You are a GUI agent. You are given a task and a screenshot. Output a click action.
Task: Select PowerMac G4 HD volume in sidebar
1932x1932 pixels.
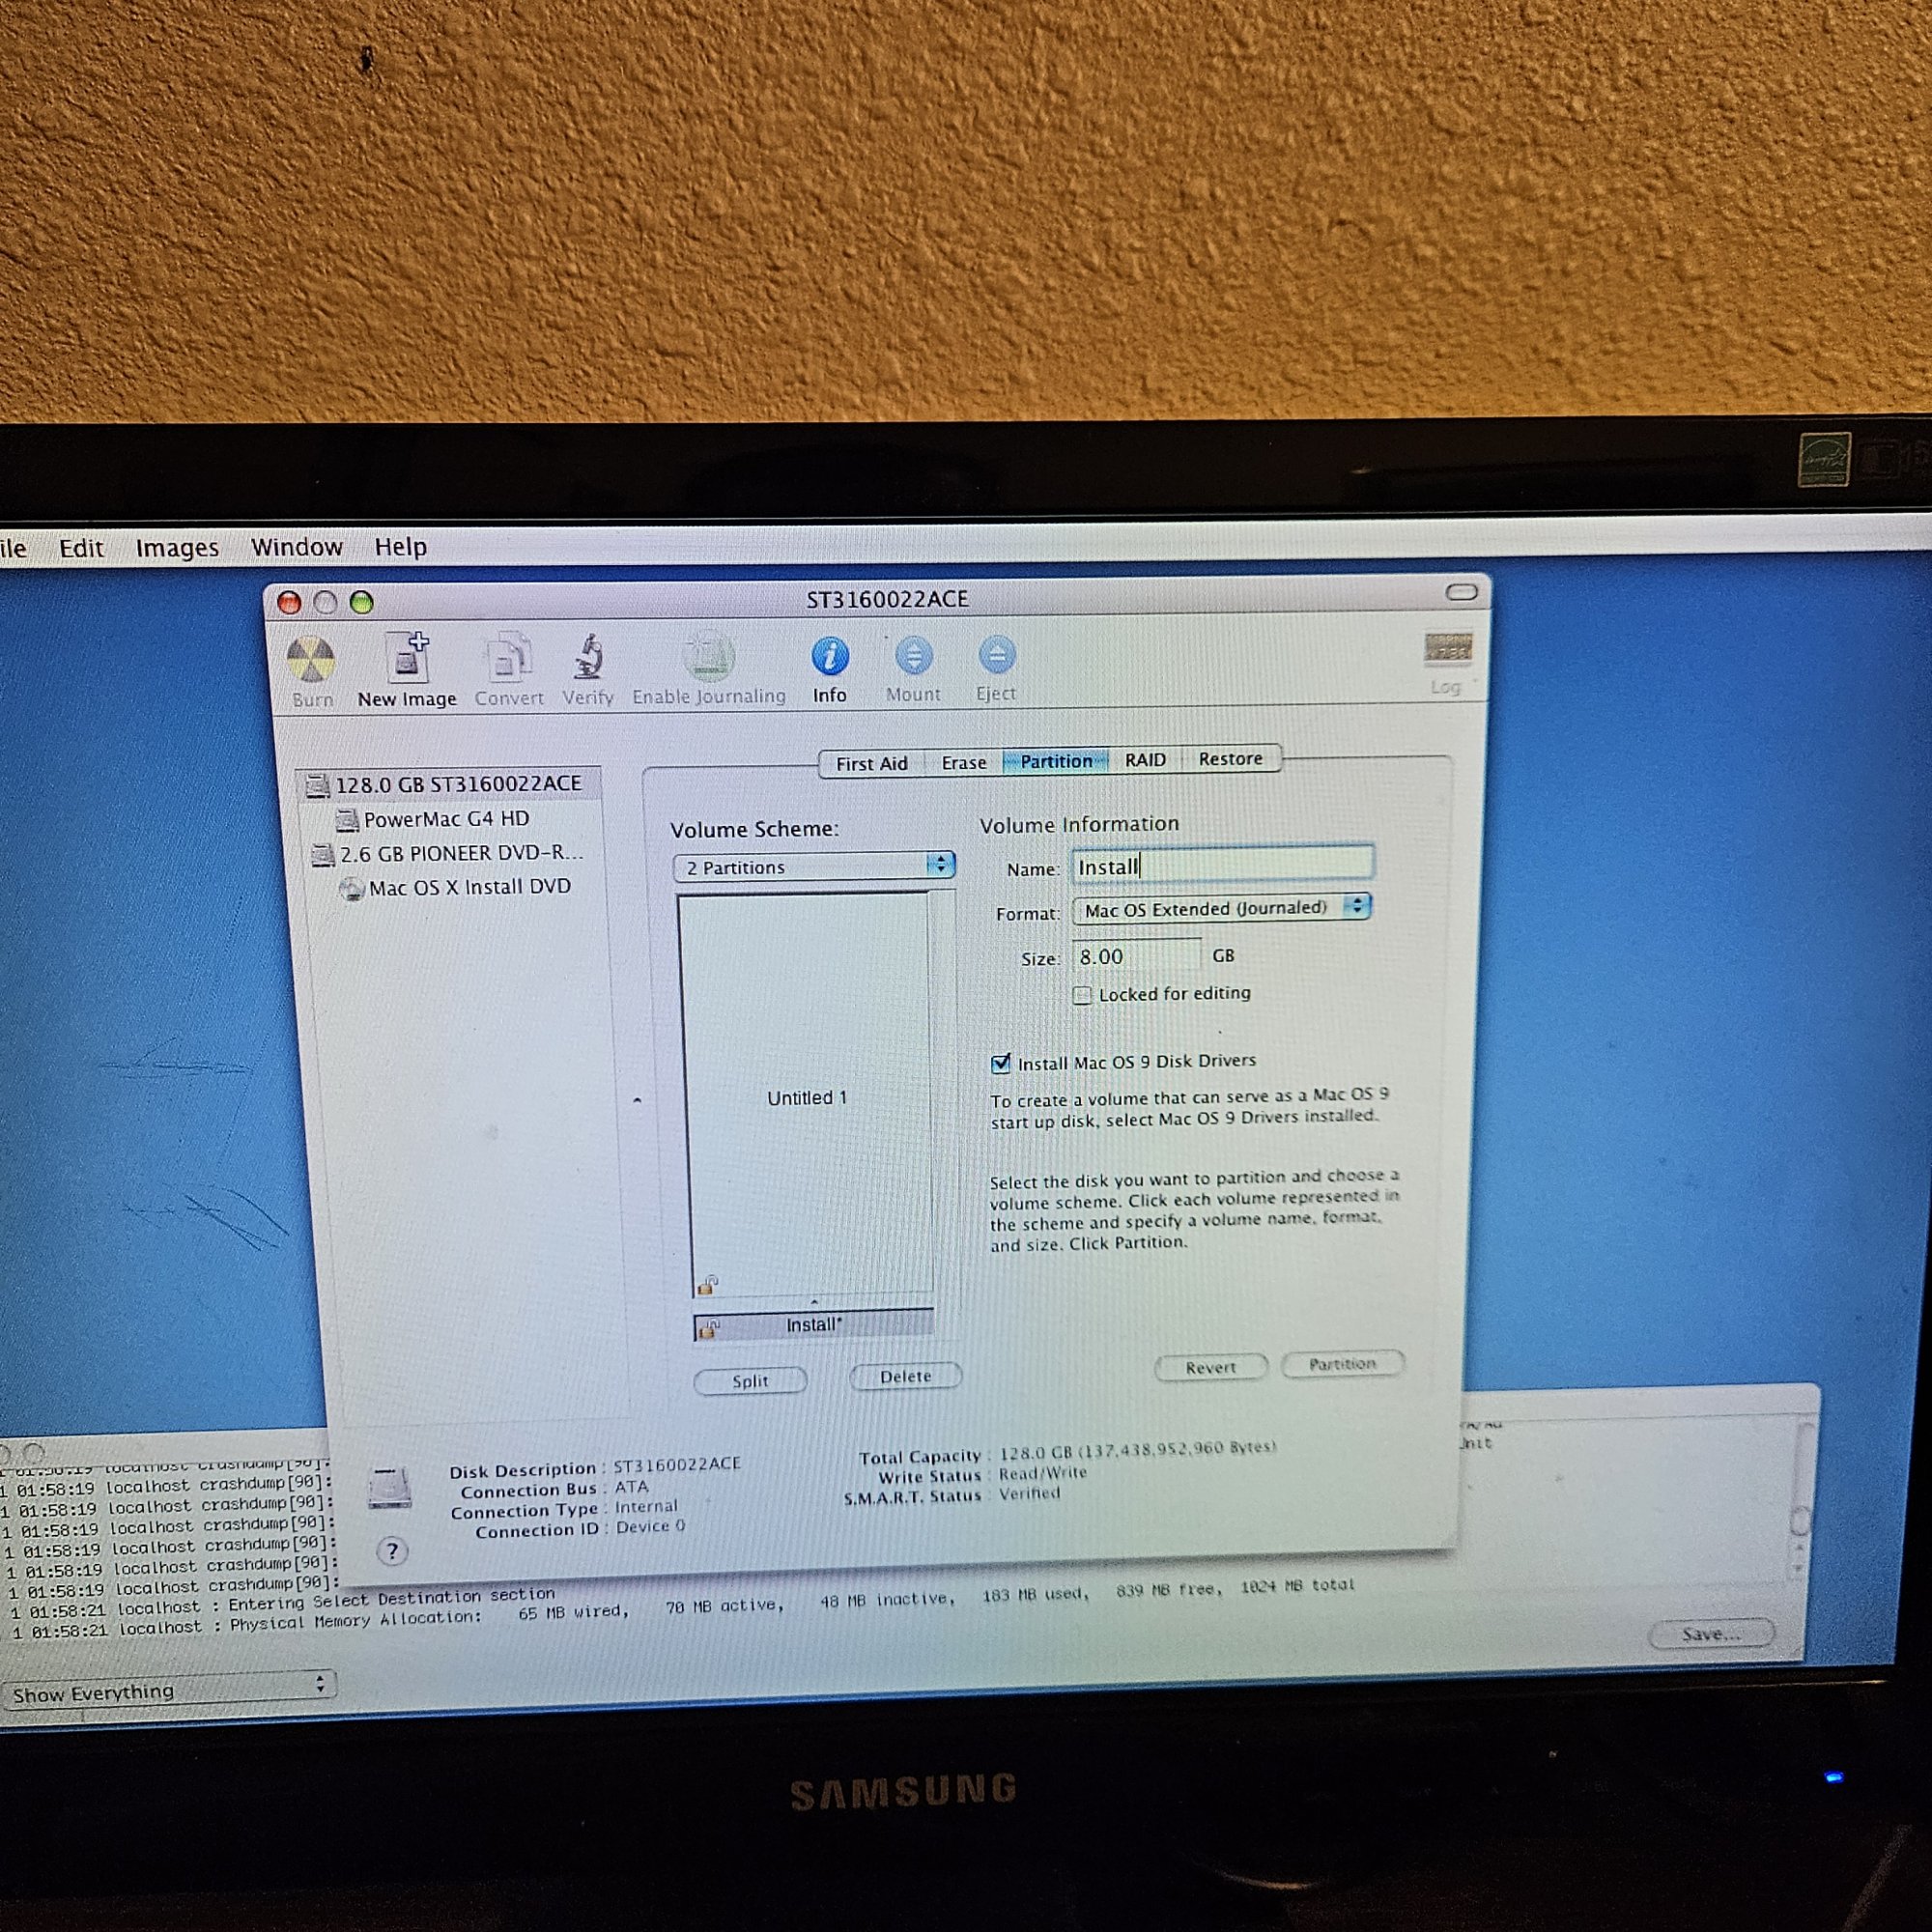pos(445,820)
